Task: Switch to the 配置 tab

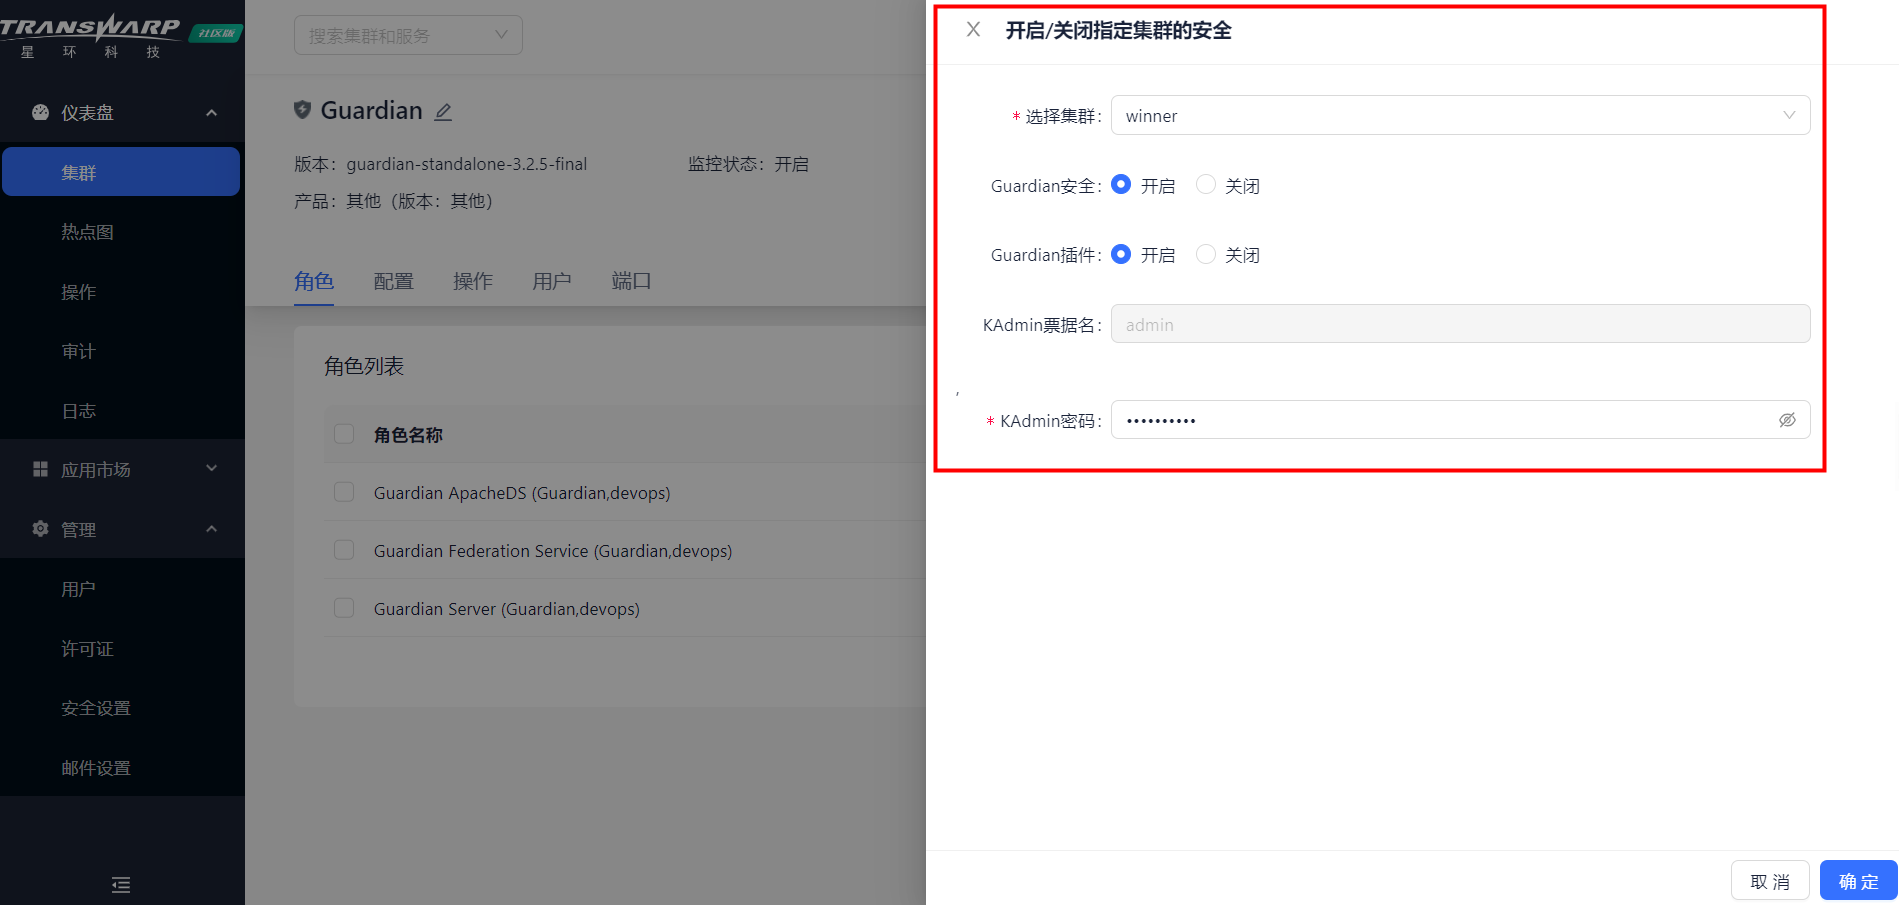Action: click(393, 281)
